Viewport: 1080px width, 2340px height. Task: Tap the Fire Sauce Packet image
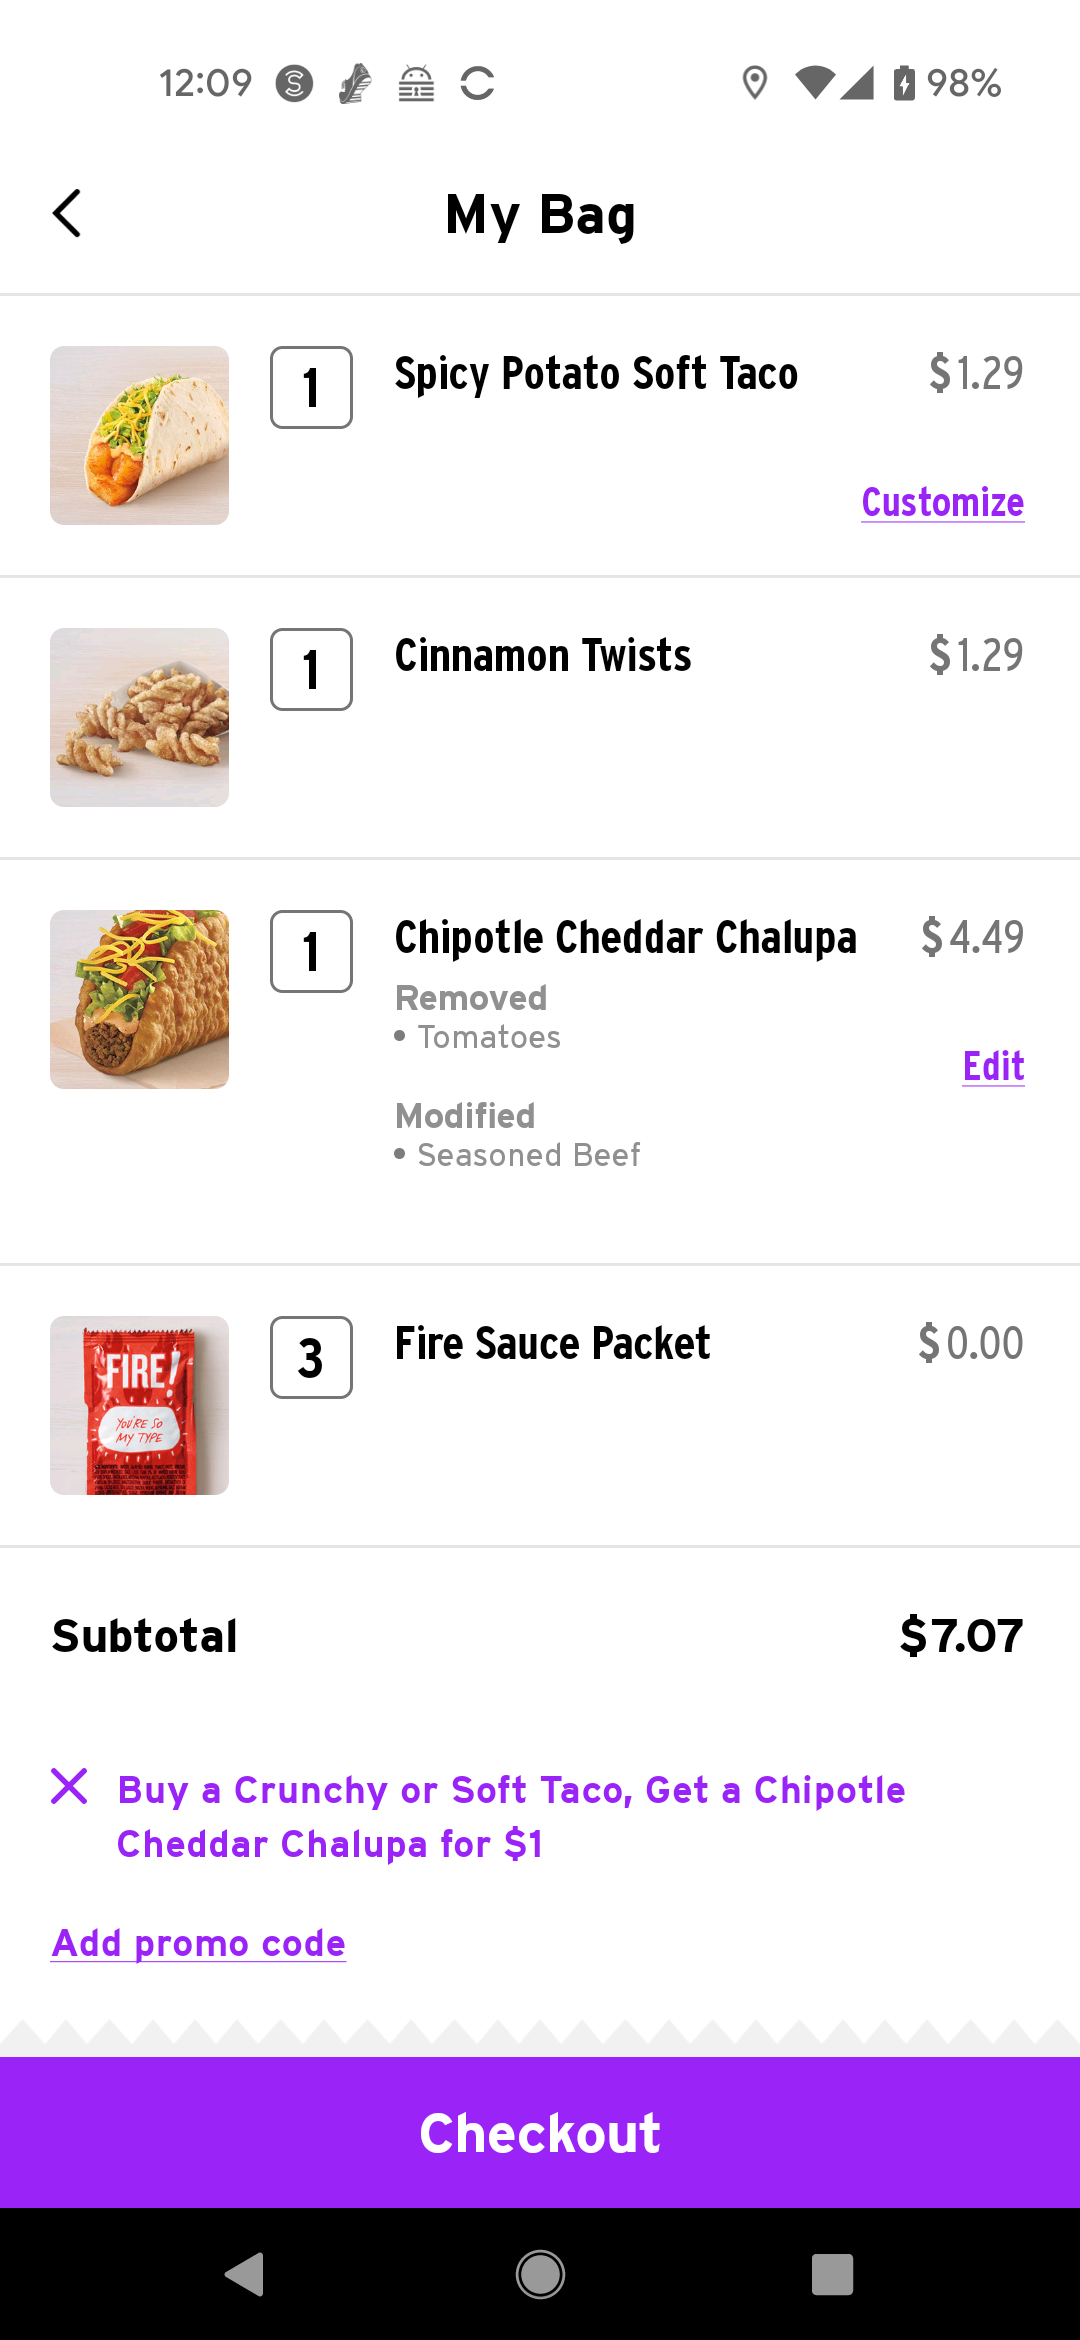140,1406
